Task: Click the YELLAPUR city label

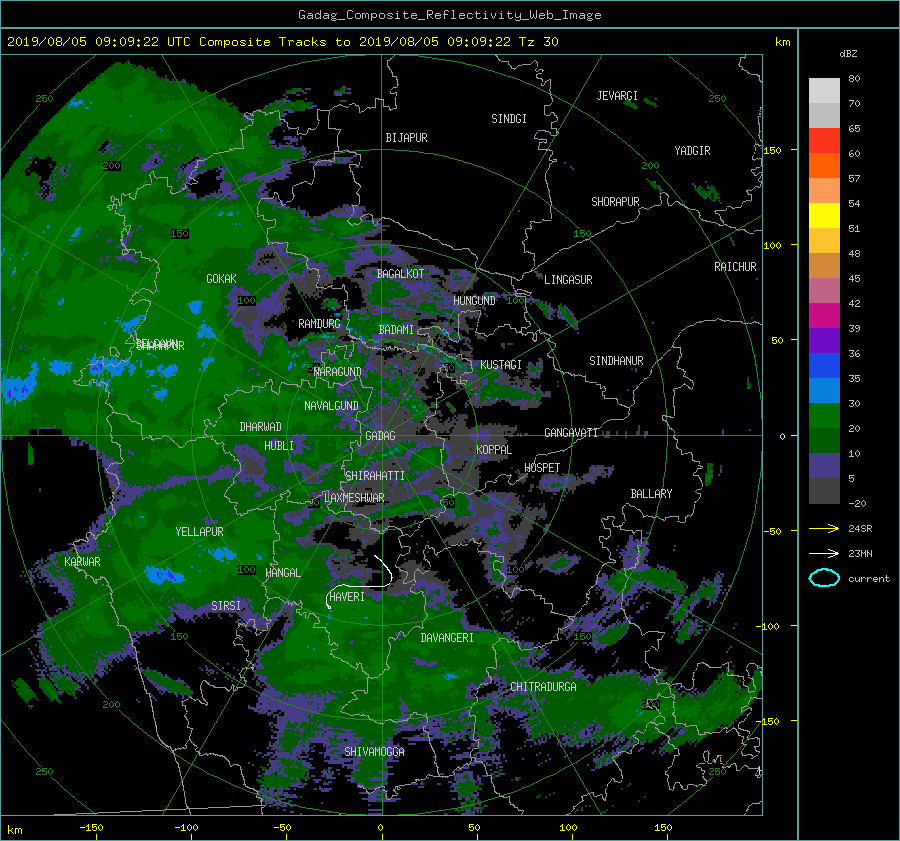Action: [199, 532]
